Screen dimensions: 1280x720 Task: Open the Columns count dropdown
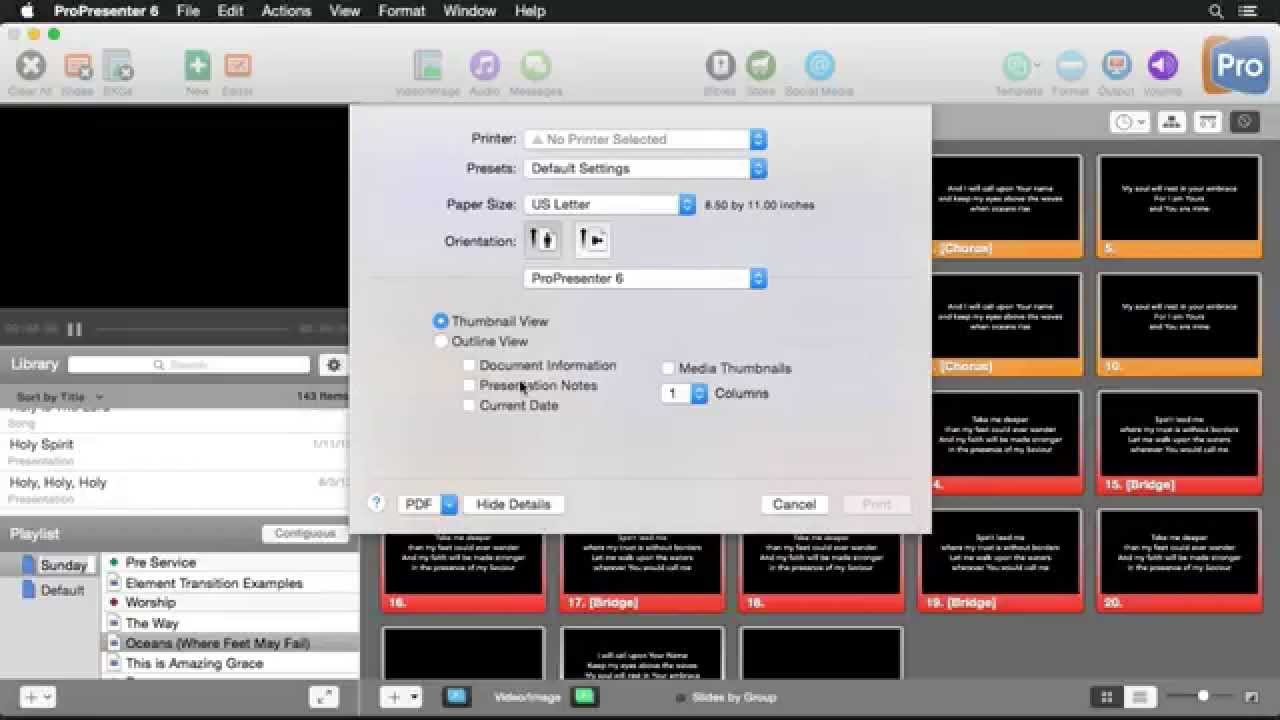(685, 393)
